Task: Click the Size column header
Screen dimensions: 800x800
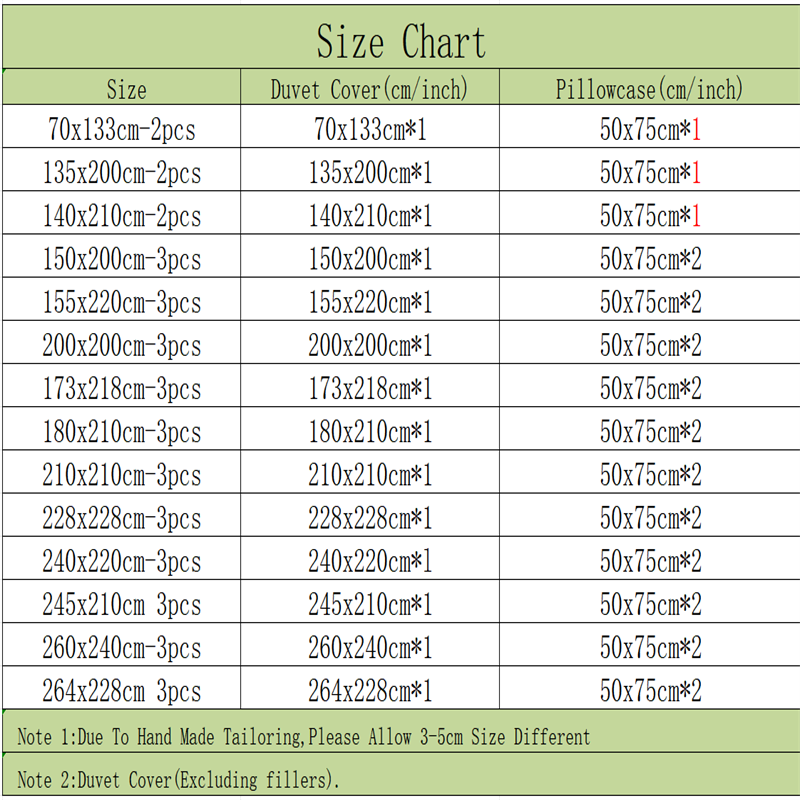Action: coord(126,89)
